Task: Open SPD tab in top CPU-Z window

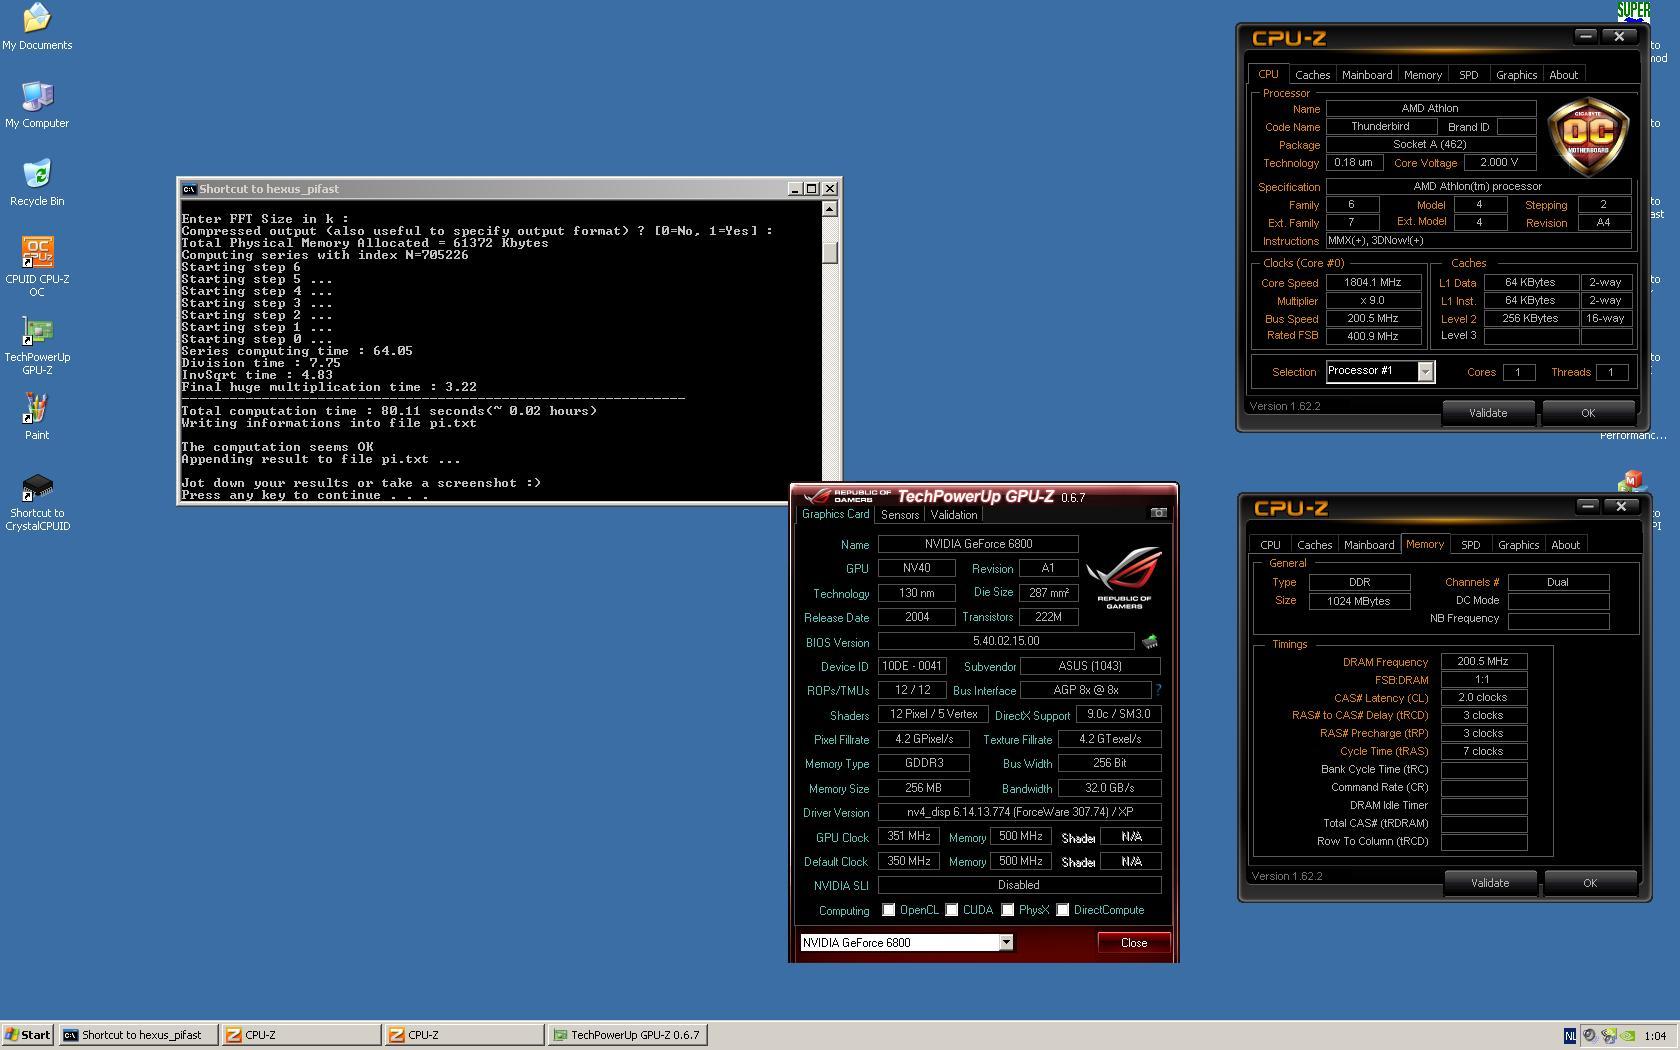Action: point(1468,75)
